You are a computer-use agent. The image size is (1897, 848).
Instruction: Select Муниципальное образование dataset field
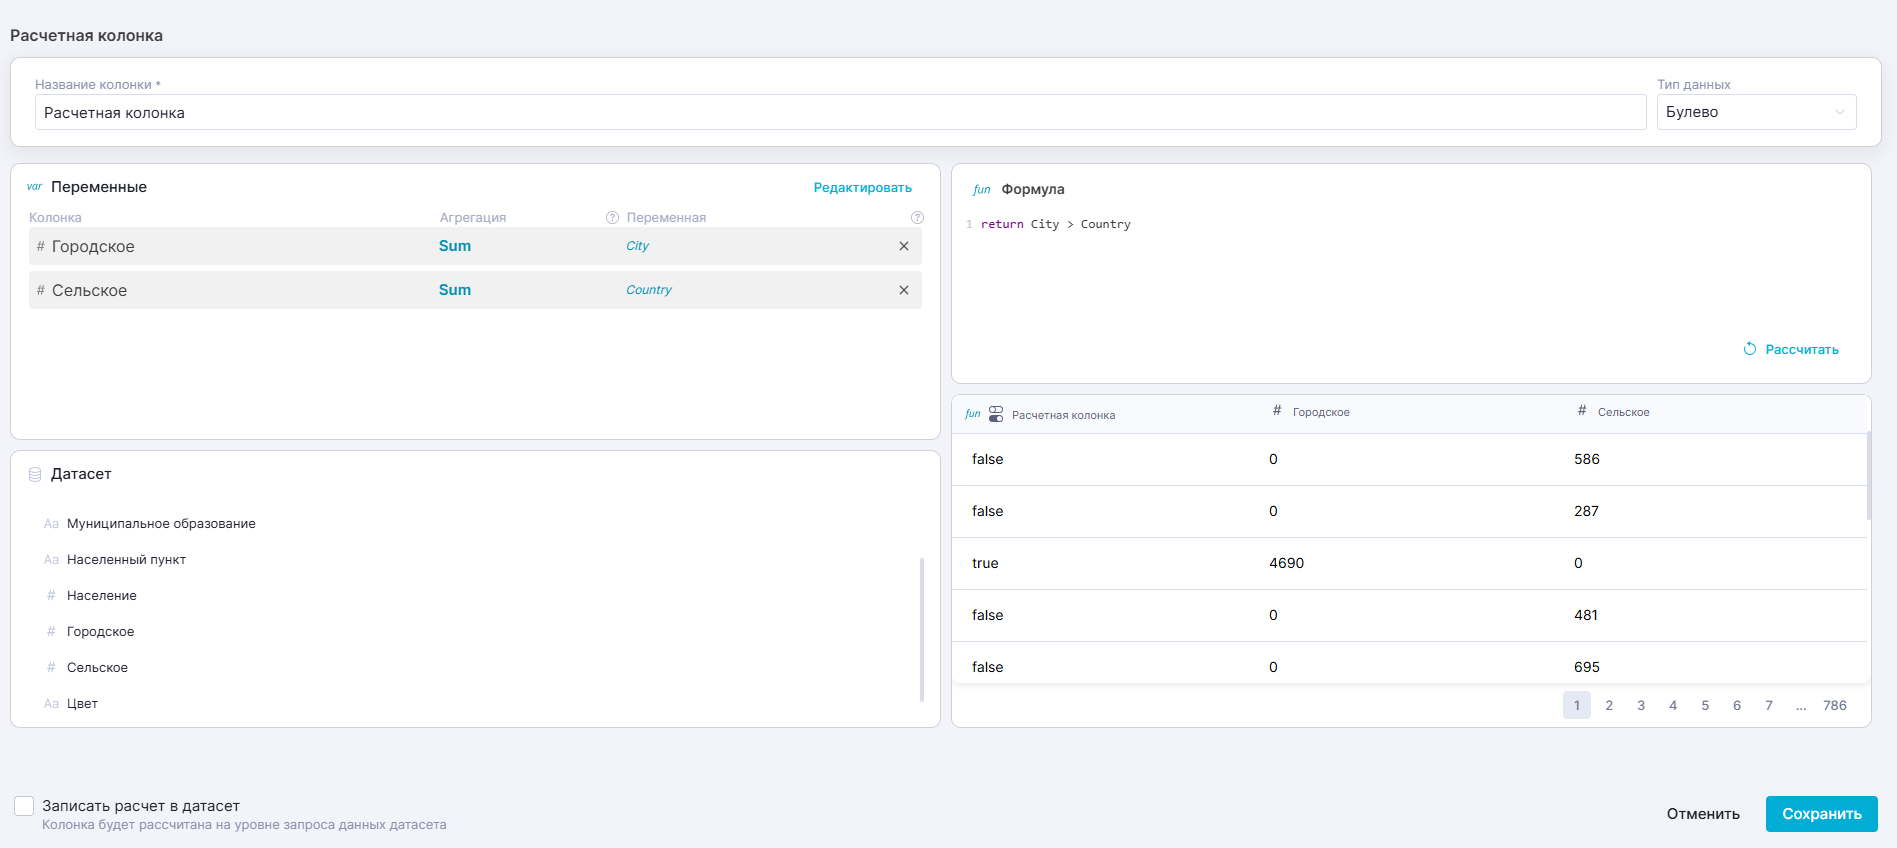(x=161, y=524)
